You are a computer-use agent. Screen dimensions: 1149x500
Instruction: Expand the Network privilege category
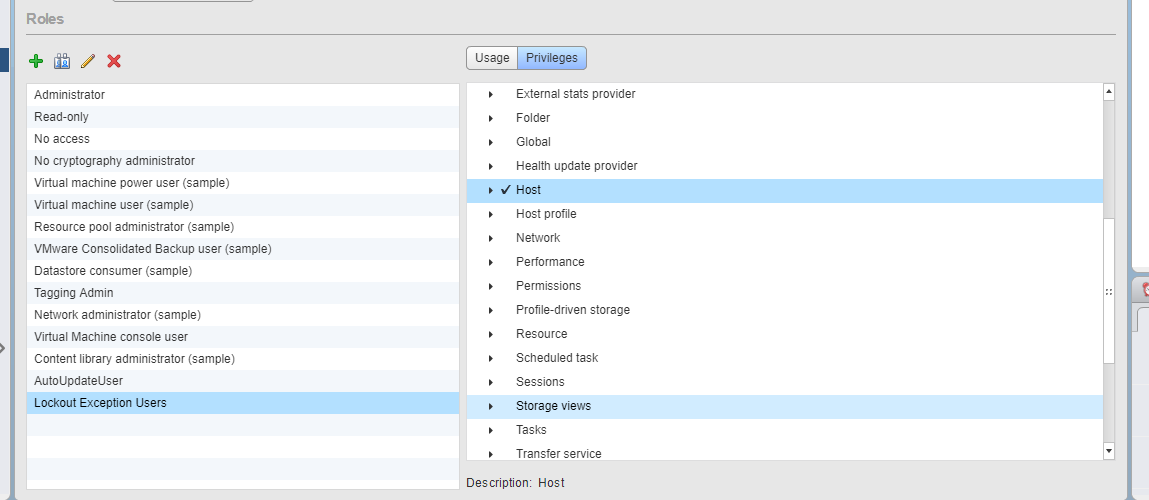(491, 238)
